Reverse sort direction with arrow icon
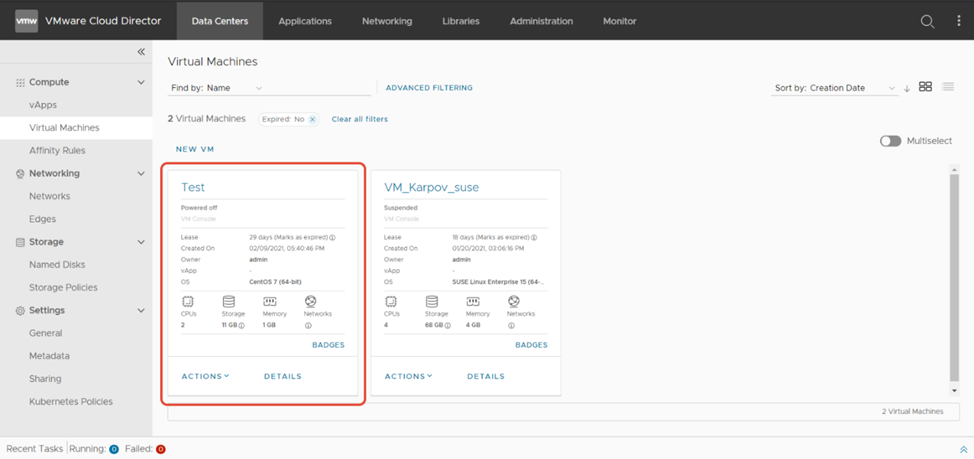 pyautogui.click(x=907, y=88)
